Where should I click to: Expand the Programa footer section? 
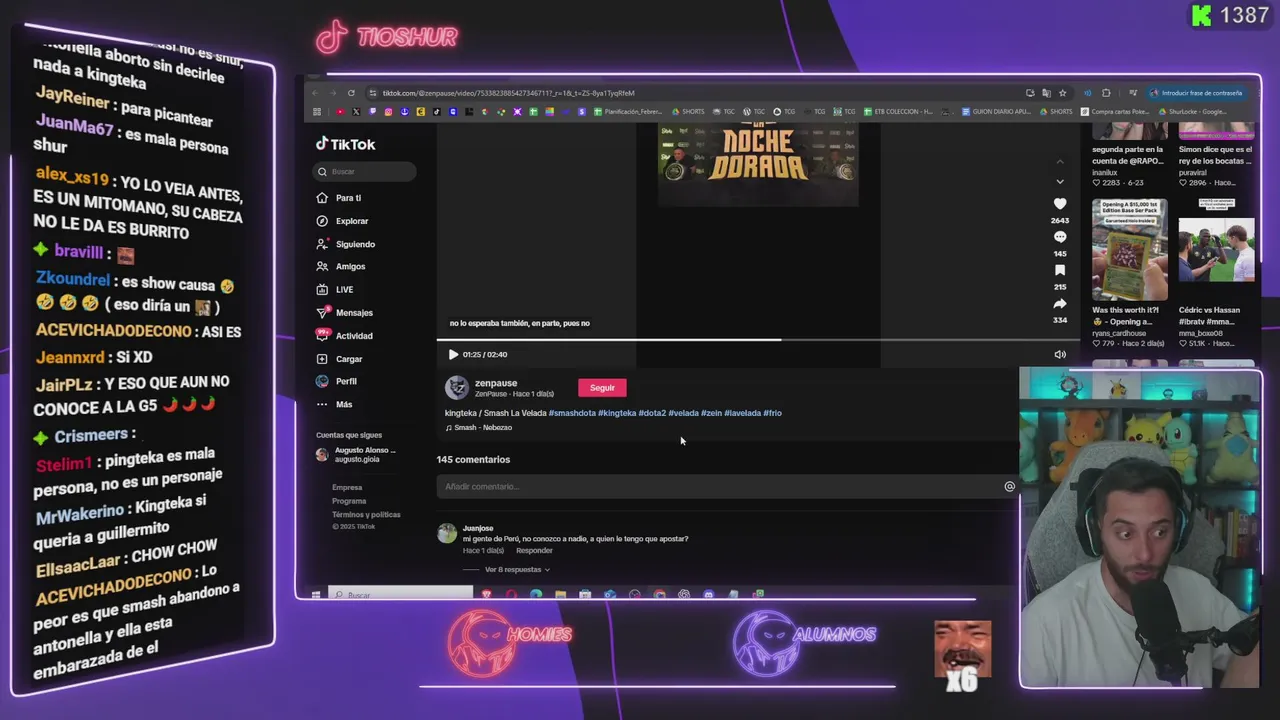[349, 501]
